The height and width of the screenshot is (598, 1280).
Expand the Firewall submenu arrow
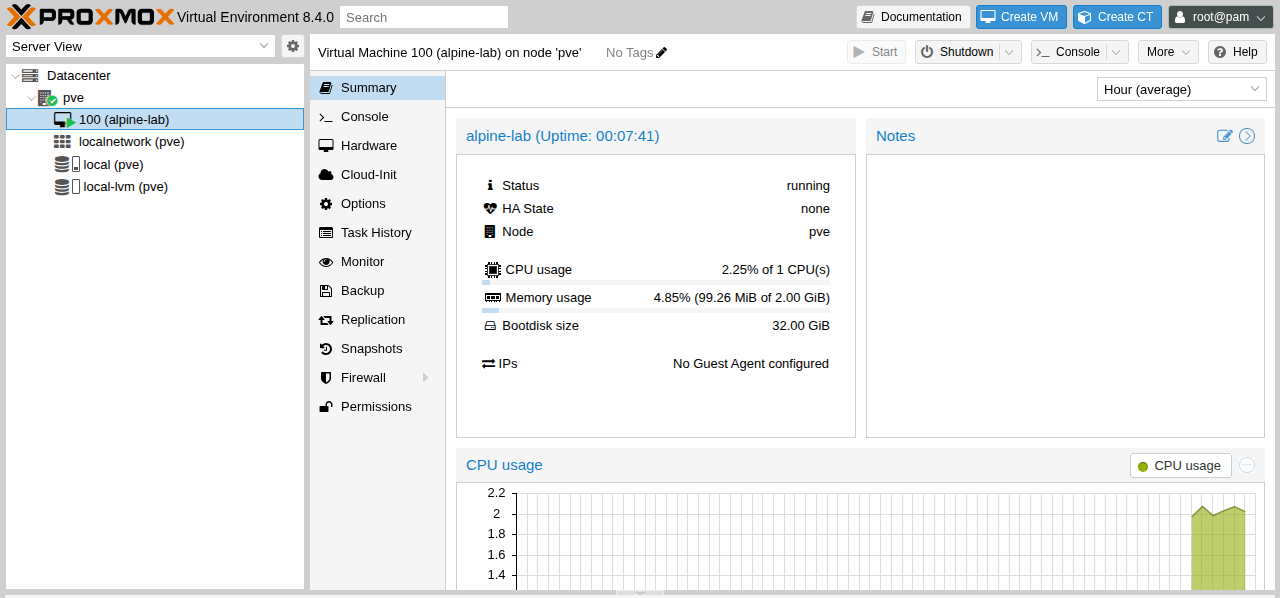(x=426, y=378)
